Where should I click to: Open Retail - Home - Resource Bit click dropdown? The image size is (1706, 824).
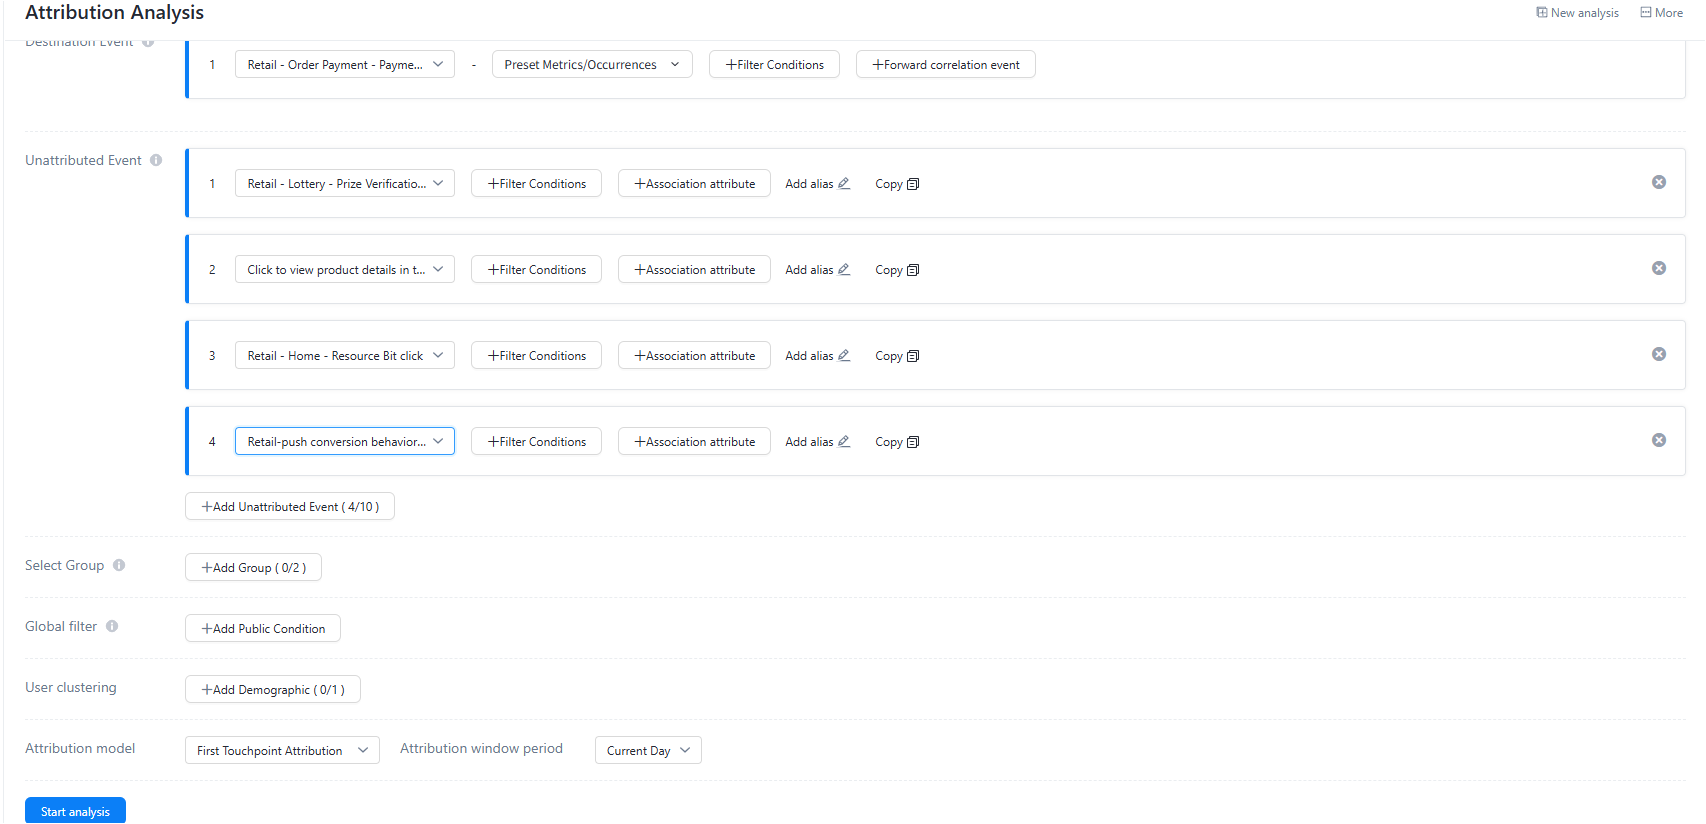(345, 355)
